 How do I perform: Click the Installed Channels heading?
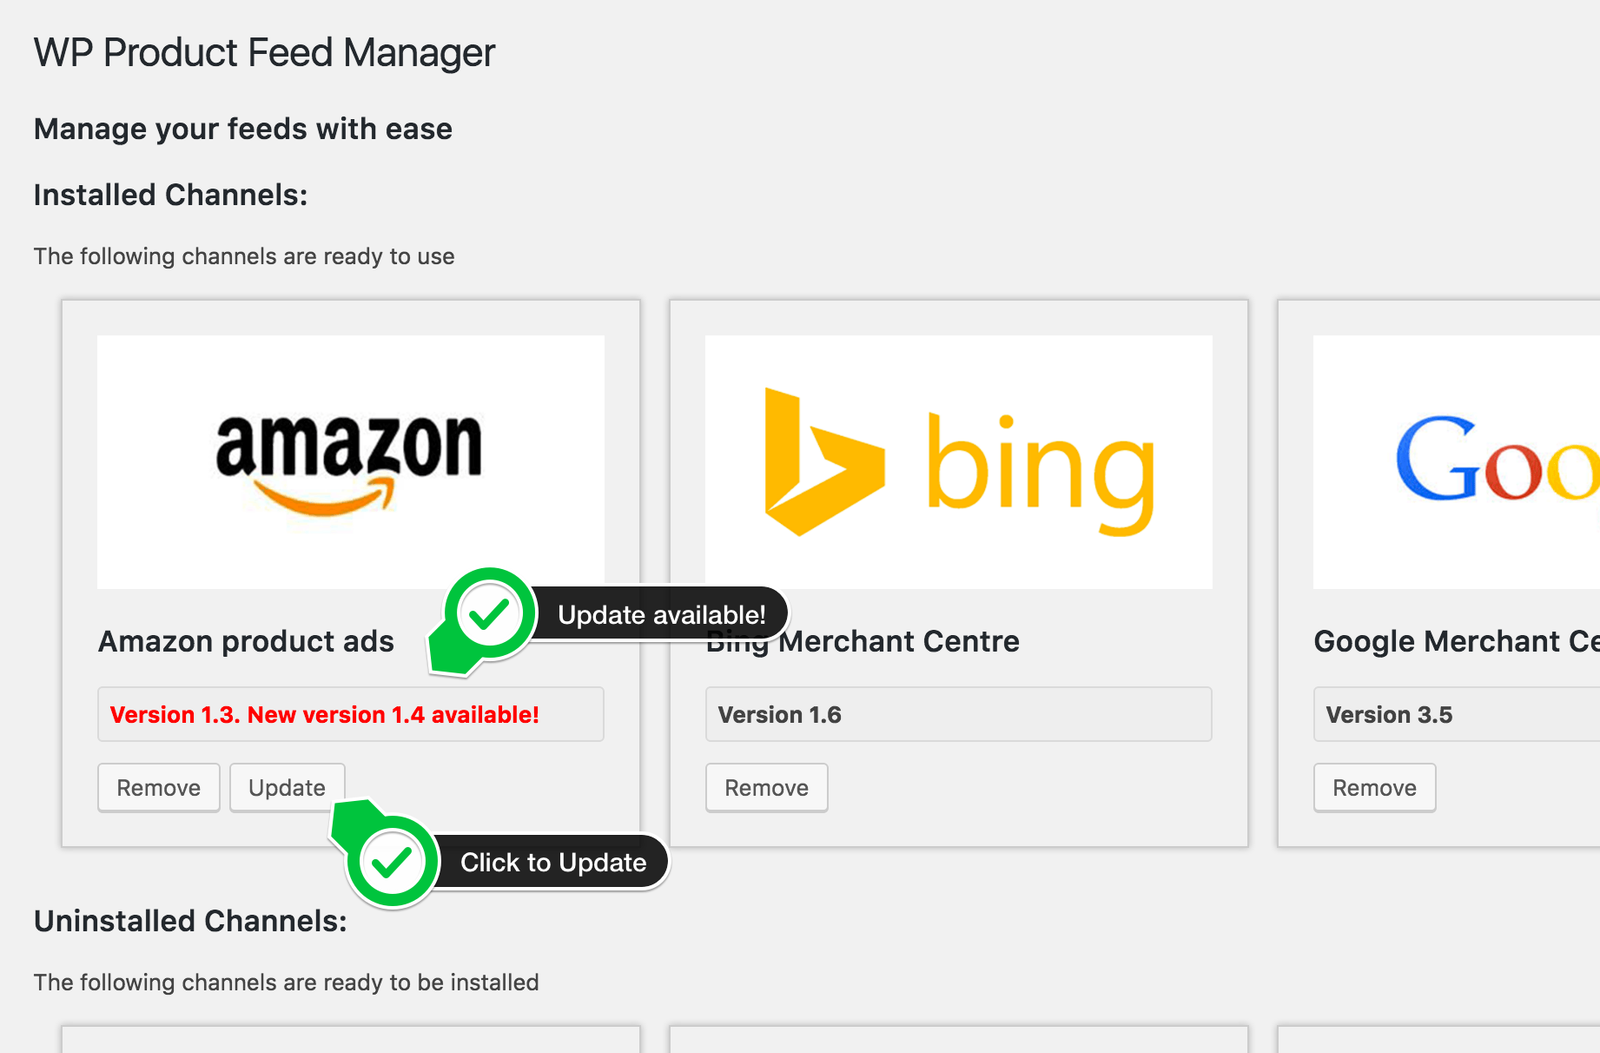(x=171, y=195)
